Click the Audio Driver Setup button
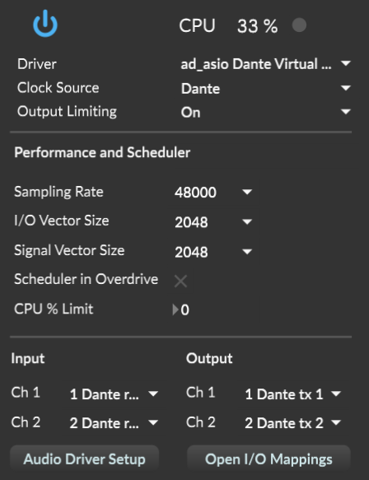 click(85, 459)
